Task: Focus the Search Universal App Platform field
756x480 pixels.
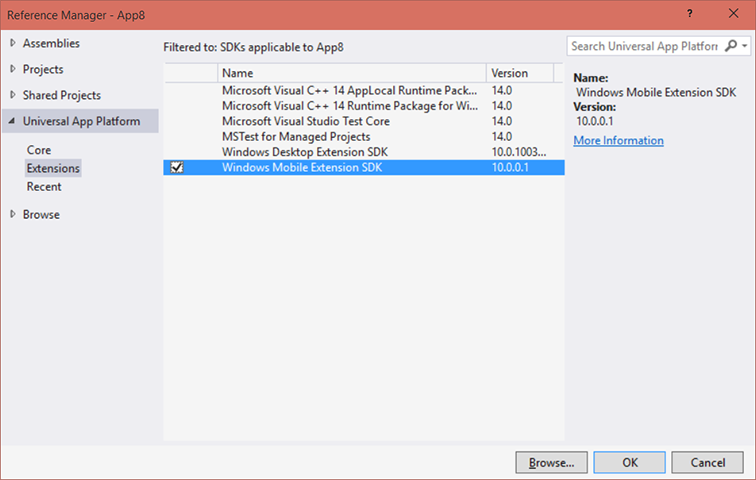Action: point(645,46)
